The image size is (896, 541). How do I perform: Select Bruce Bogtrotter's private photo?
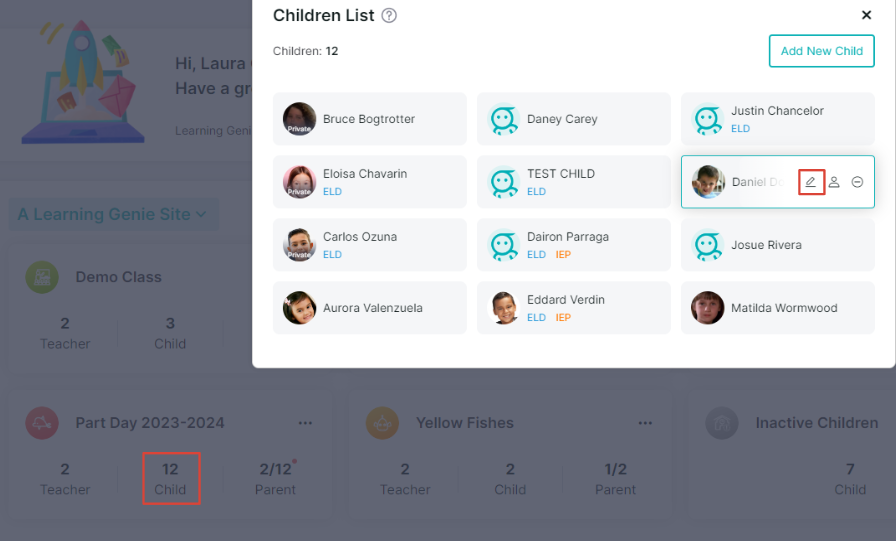click(x=299, y=119)
